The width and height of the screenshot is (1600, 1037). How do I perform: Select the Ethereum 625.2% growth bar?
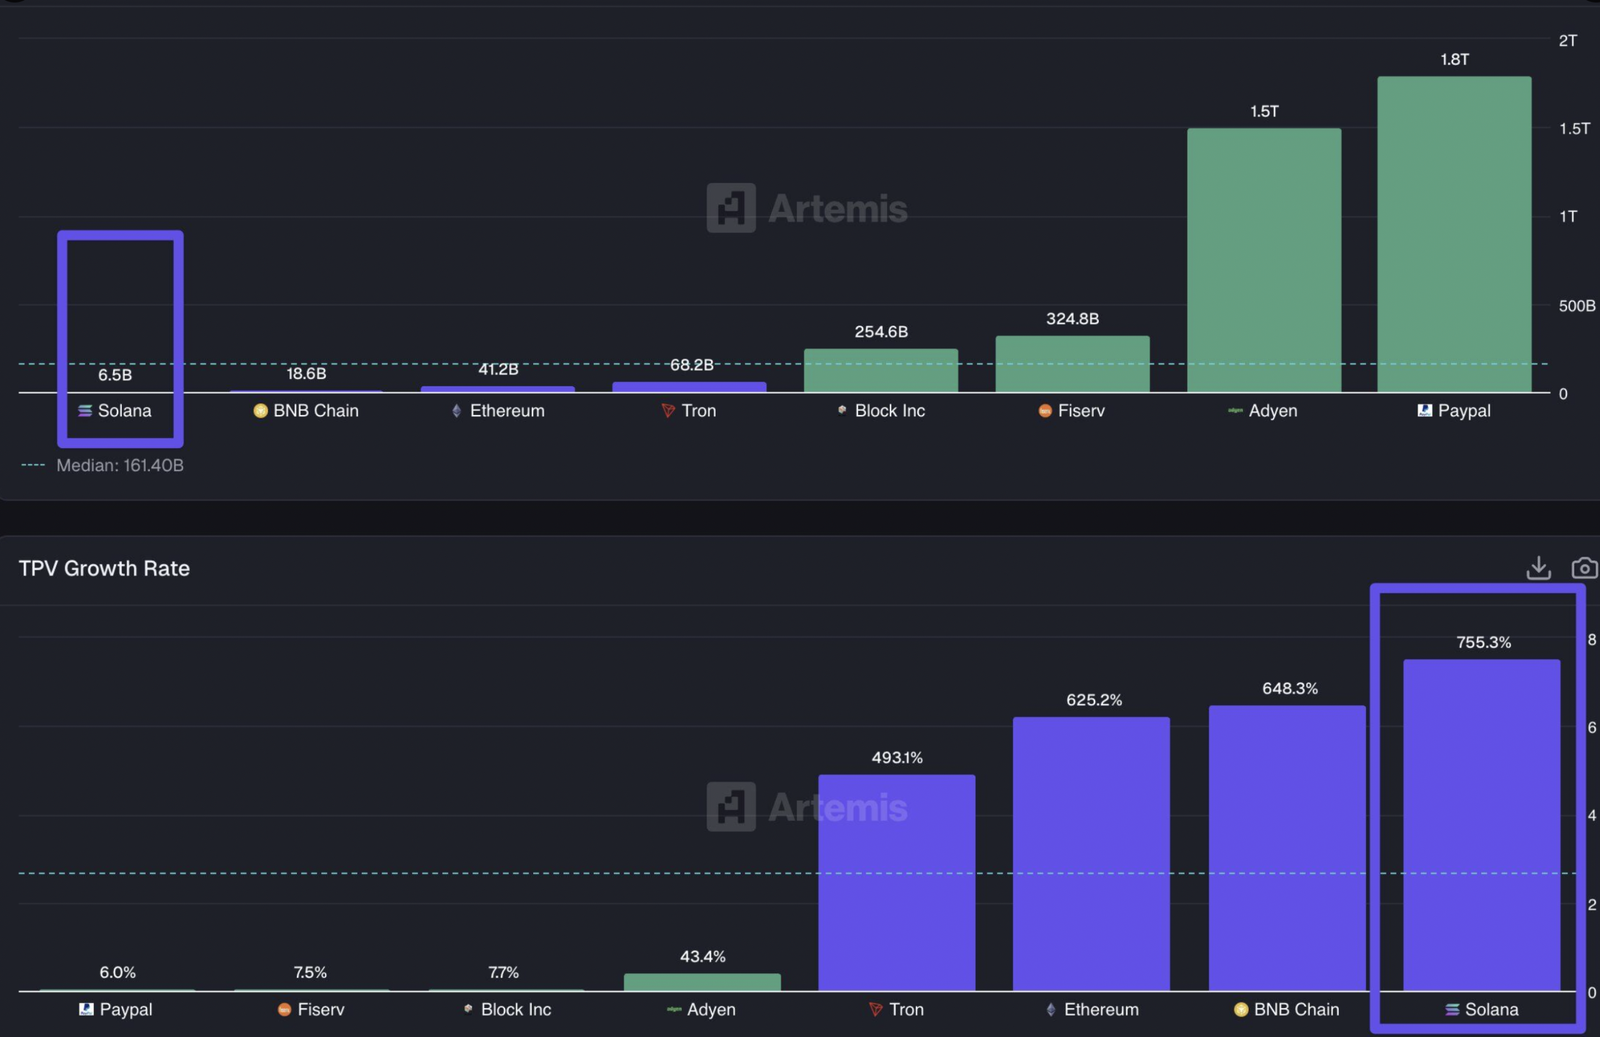tap(1091, 854)
